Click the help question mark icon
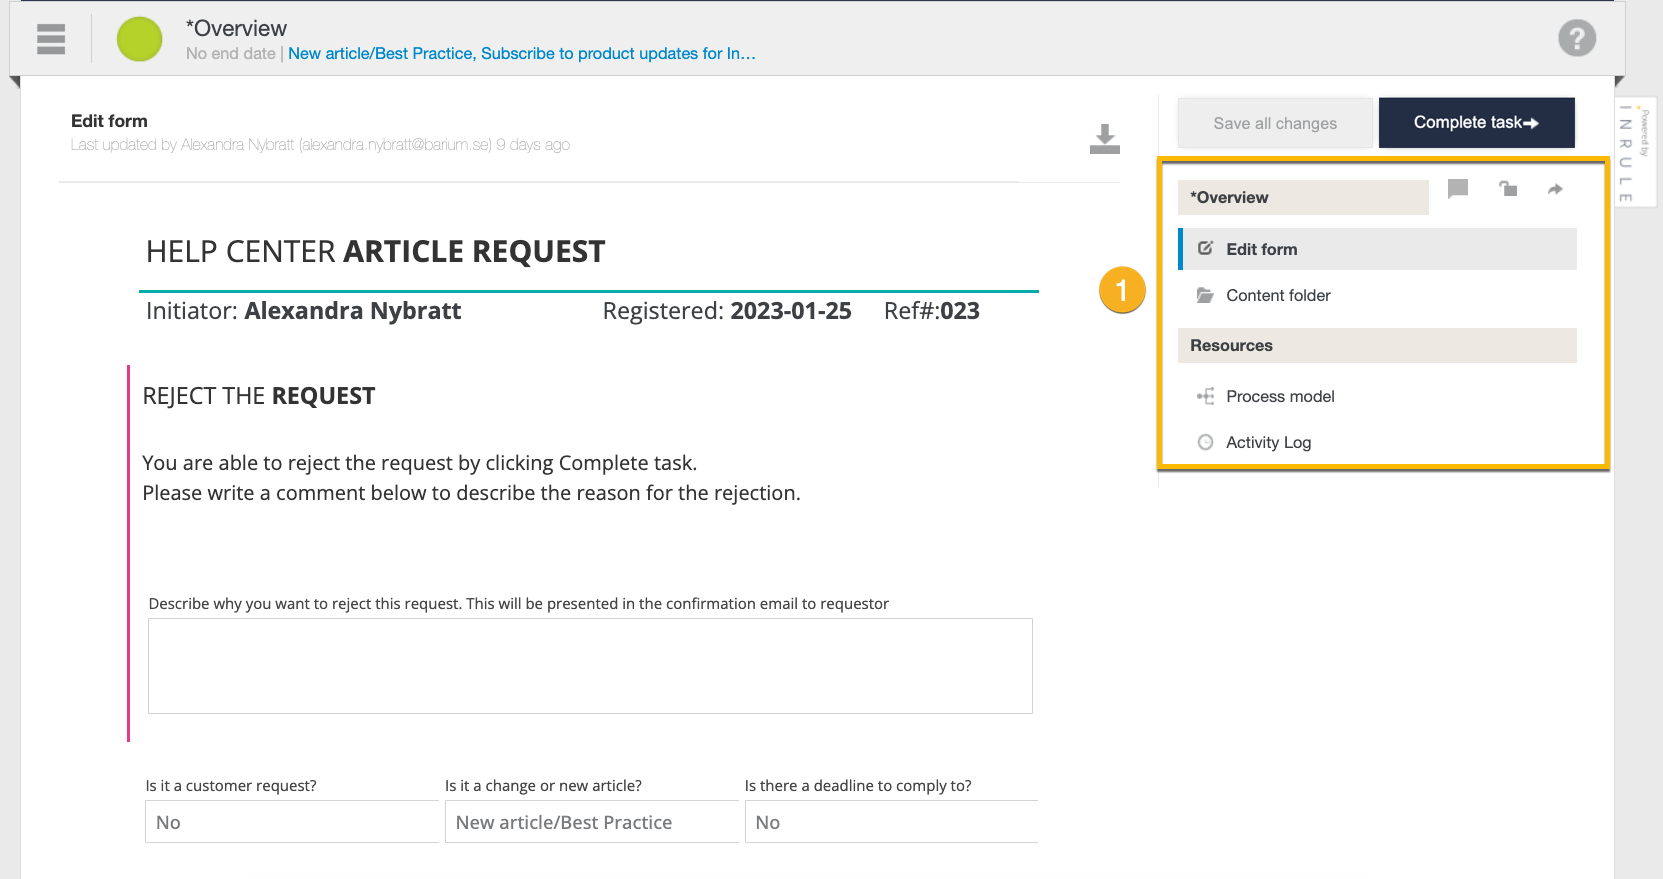Screen dimensions: 1663x879 (x=1576, y=39)
